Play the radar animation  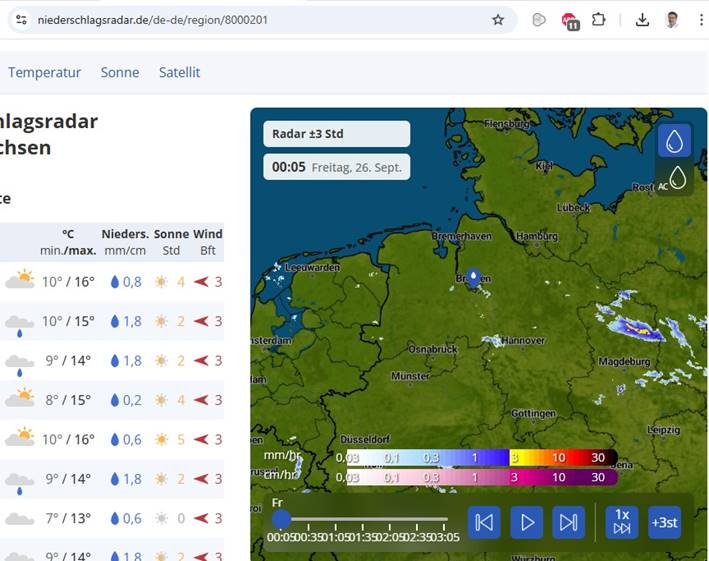coord(526,522)
